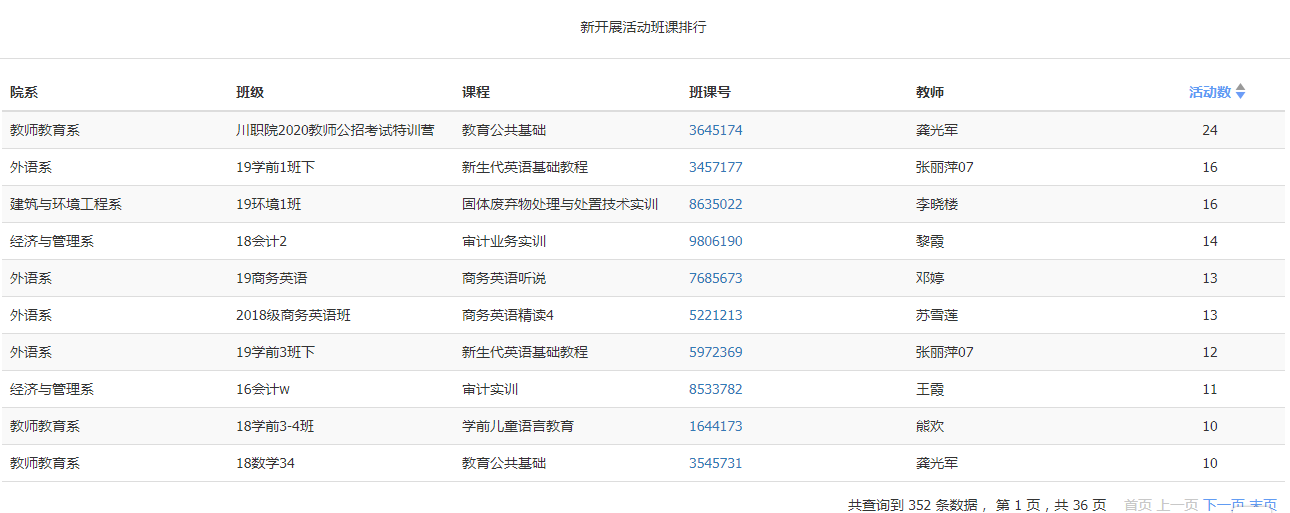
Task: Sort by the 活动数 sort arrows icon
Action: click(x=1240, y=92)
